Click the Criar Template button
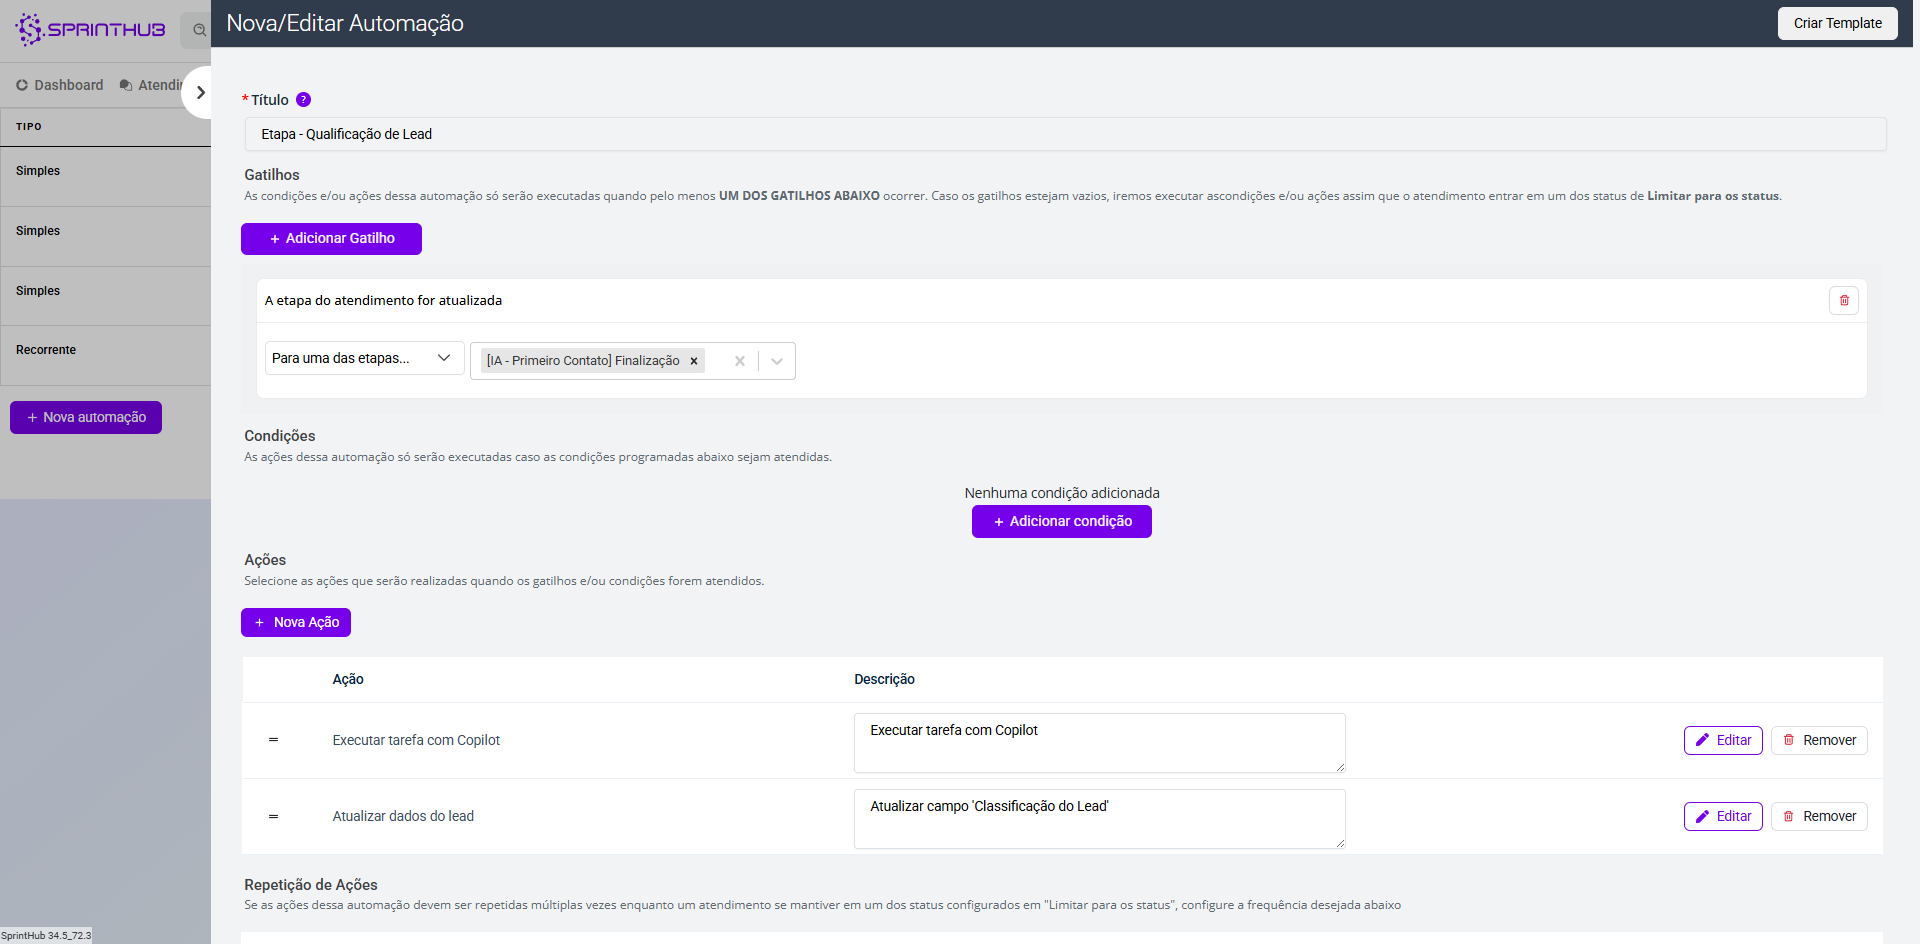Image resolution: width=1920 pixels, height=944 pixels. (1837, 23)
